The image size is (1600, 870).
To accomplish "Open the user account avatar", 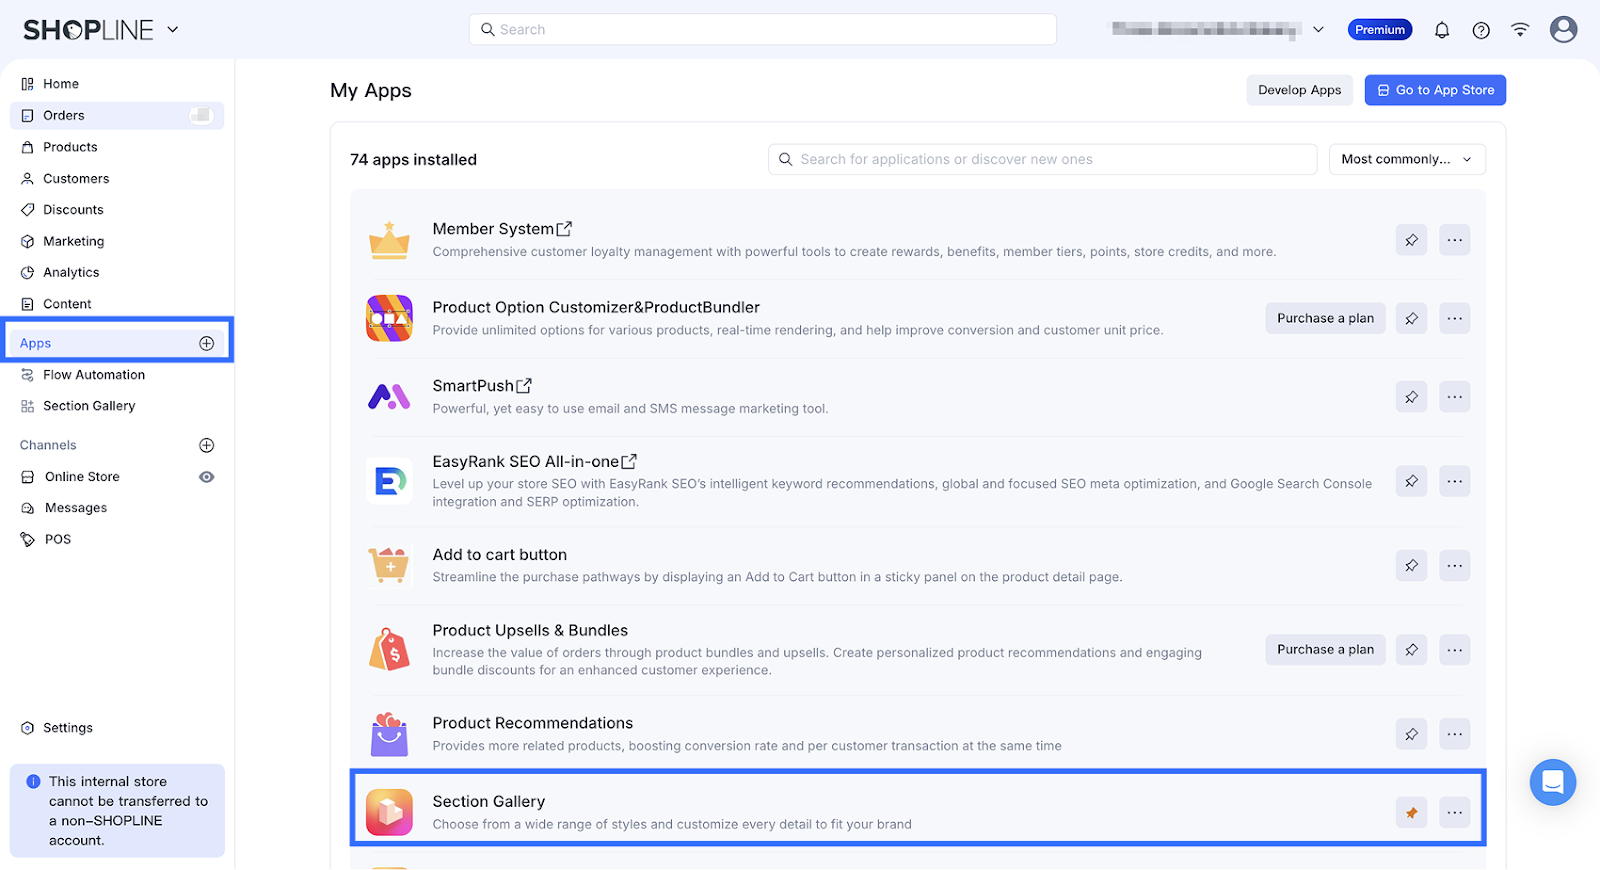I will pos(1563,30).
